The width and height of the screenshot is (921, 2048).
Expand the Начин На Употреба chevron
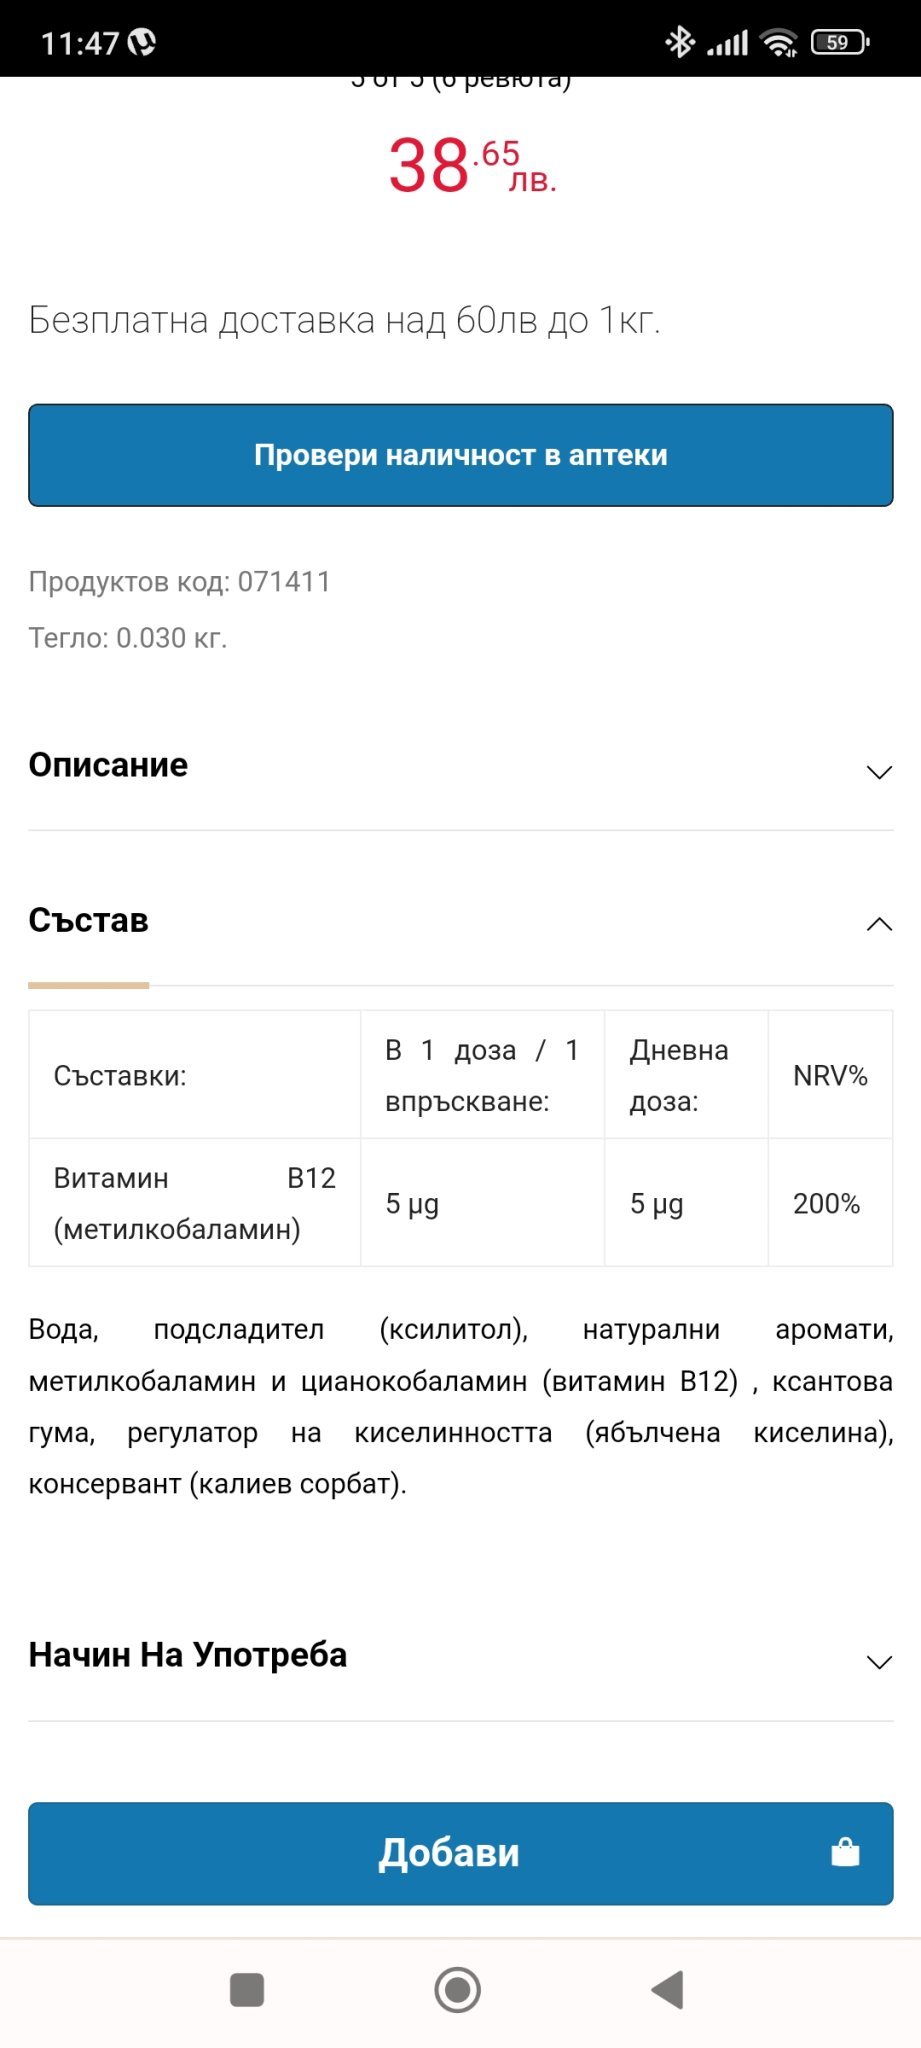pyautogui.click(x=879, y=1662)
